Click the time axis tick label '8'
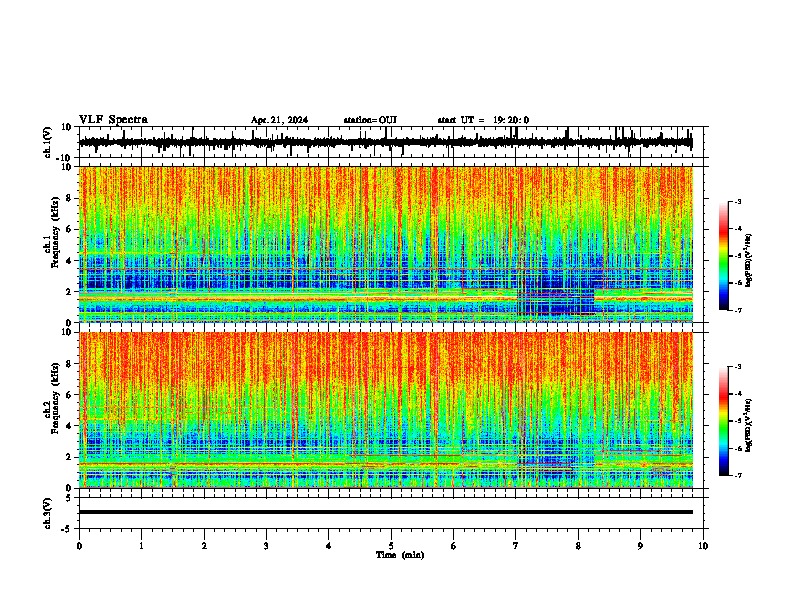The image size is (792, 612). pos(578,546)
